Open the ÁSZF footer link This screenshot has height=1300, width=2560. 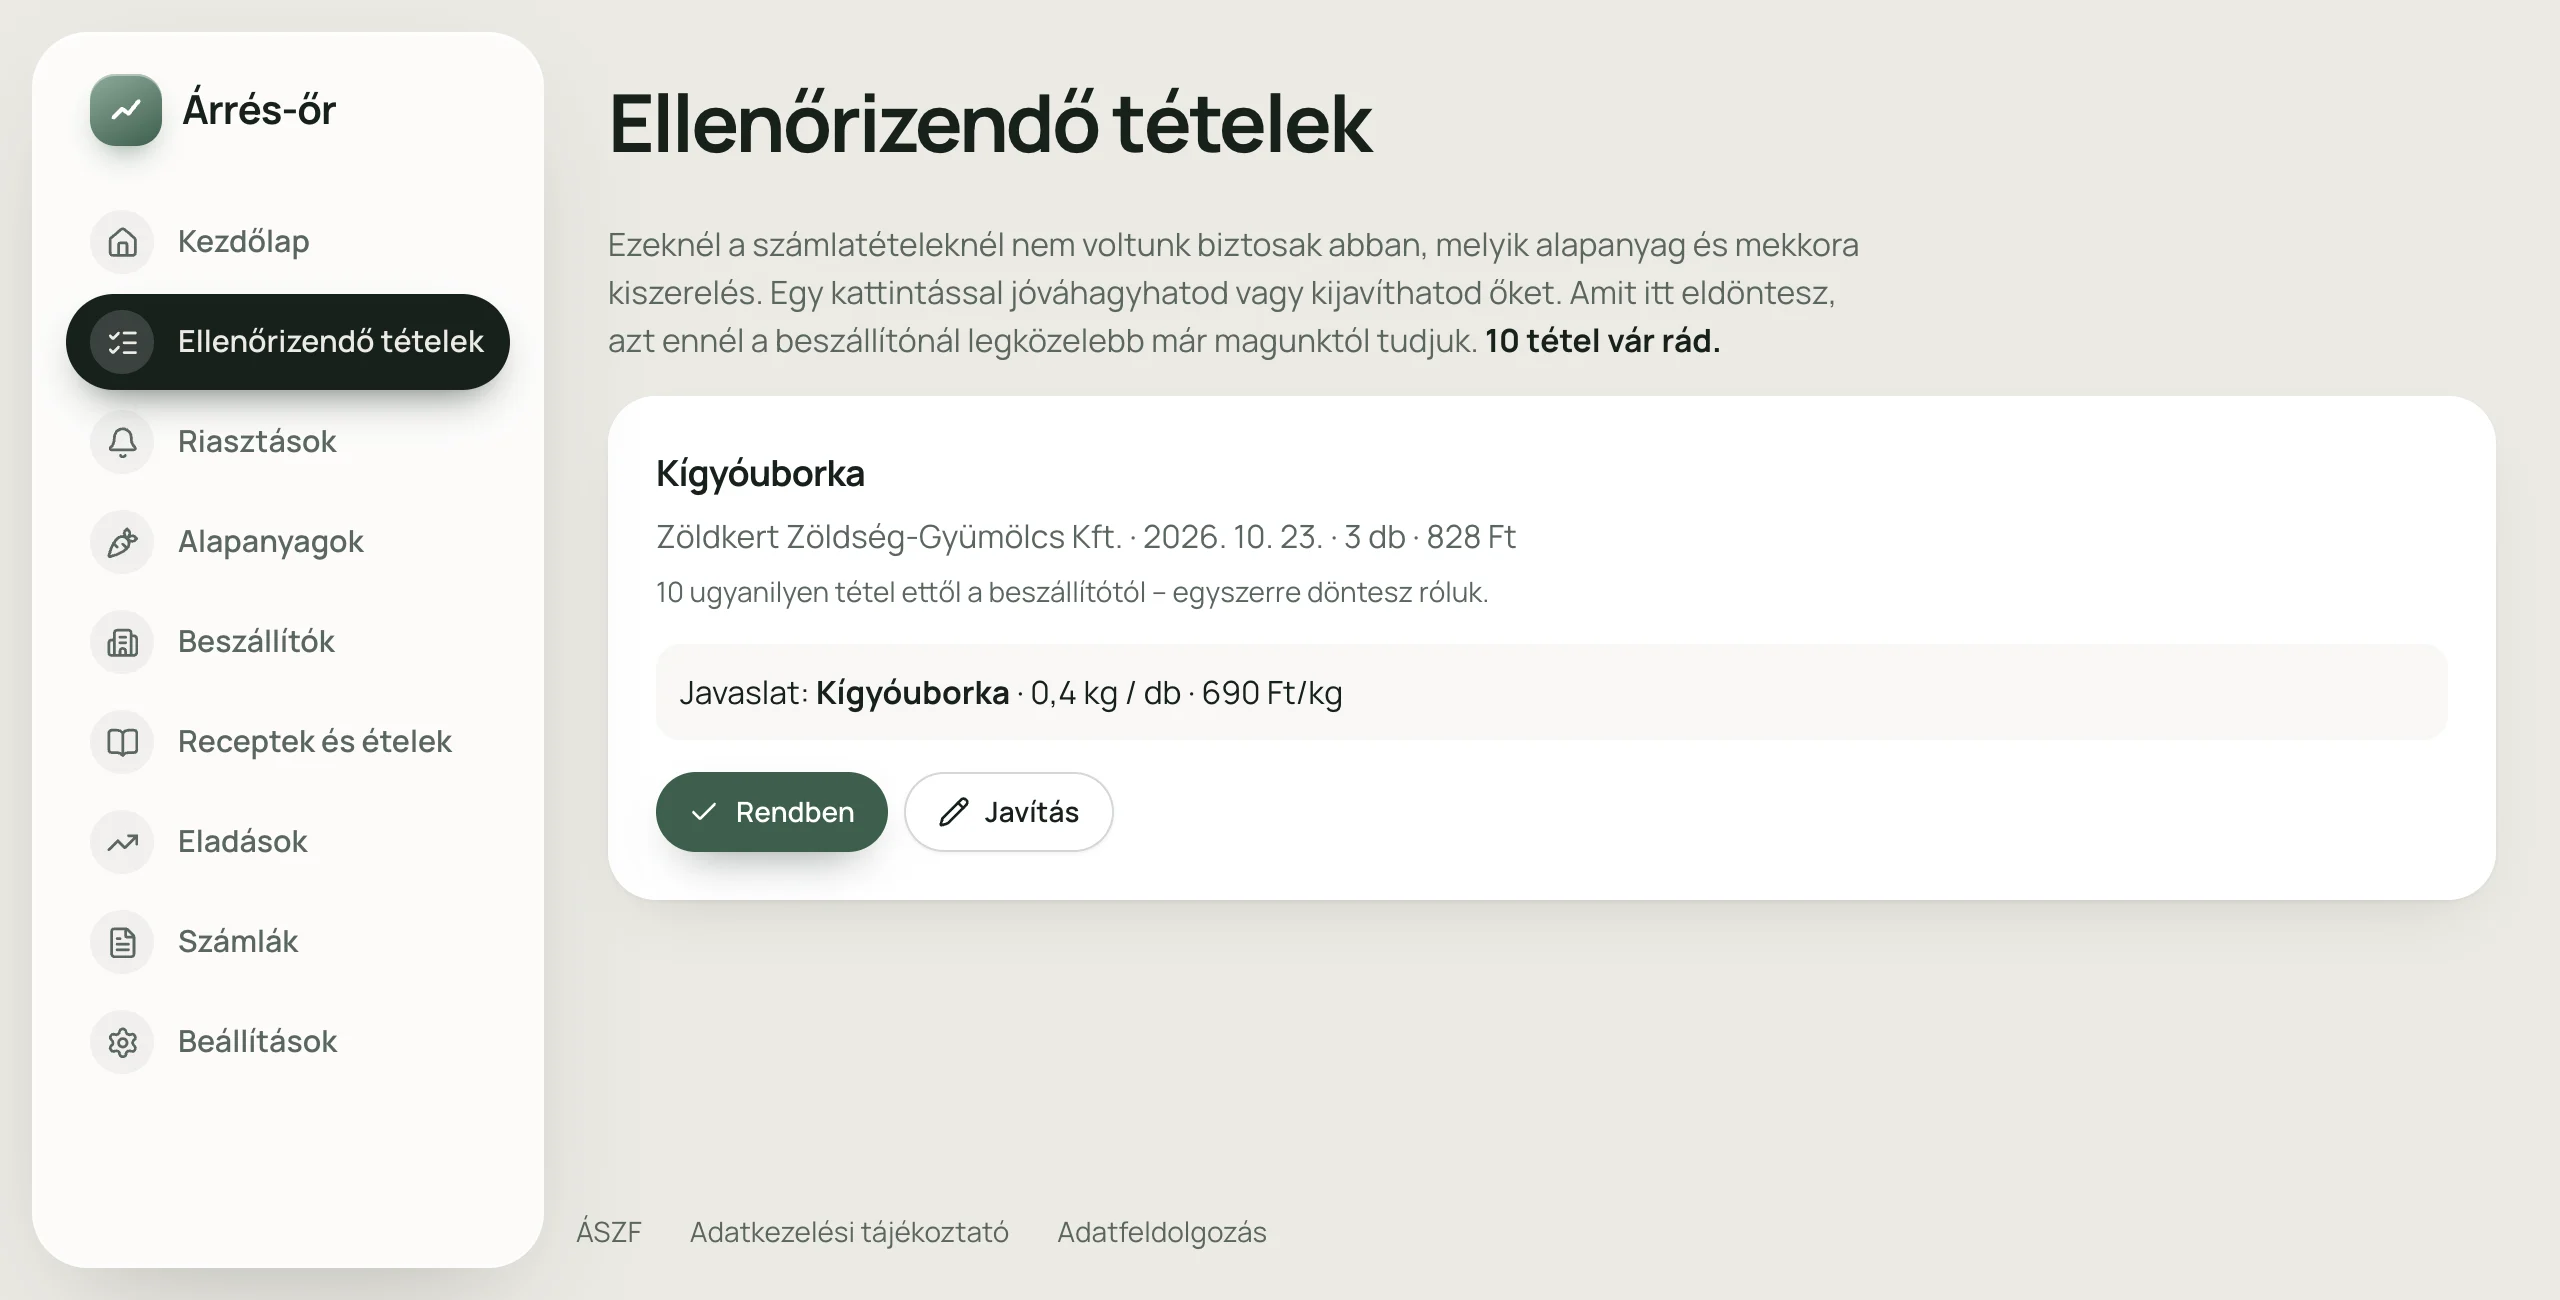point(609,1232)
